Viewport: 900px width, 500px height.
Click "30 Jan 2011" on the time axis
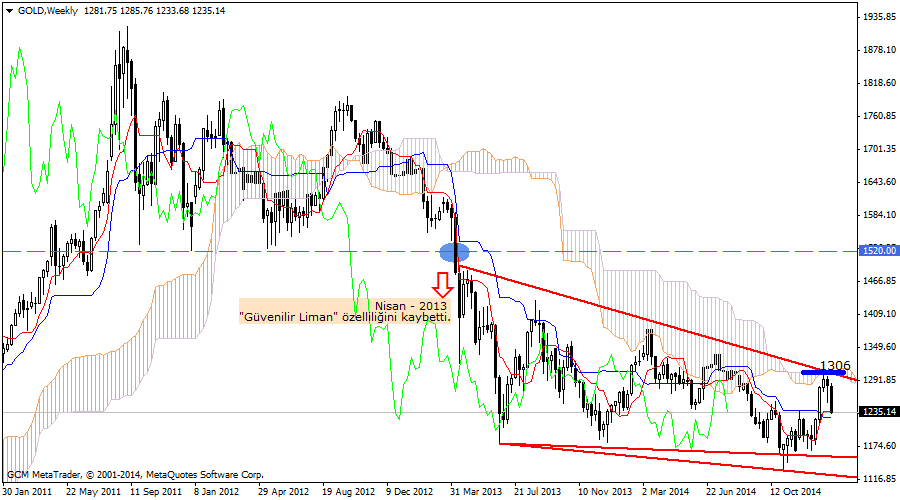point(27,492)
